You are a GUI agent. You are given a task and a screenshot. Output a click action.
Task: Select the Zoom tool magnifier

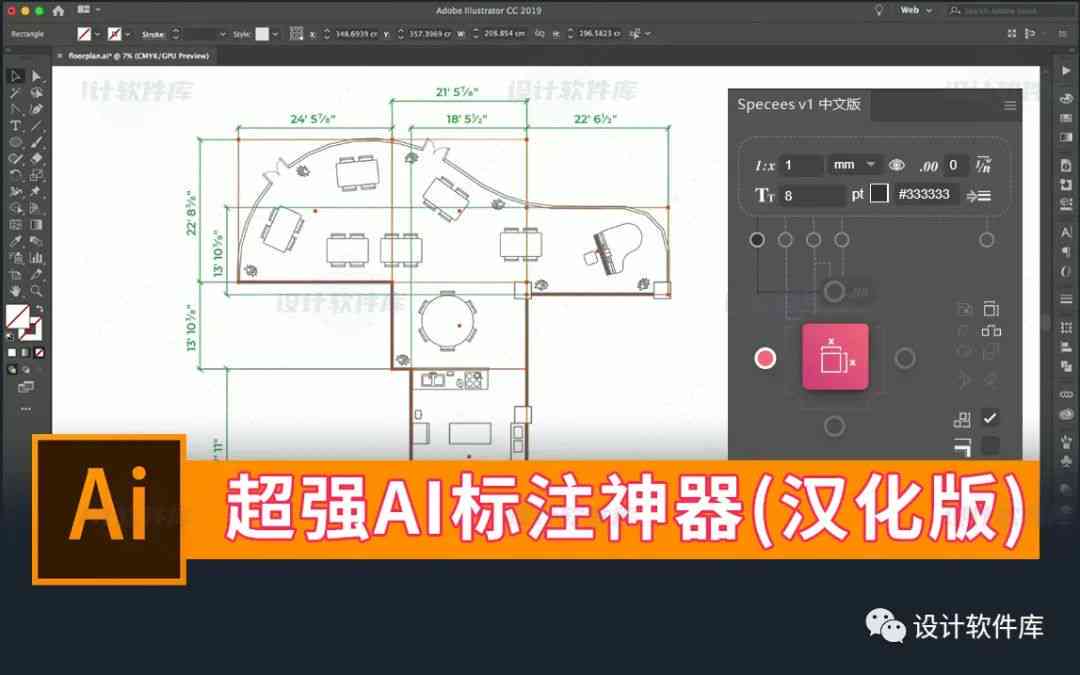coord(37,291)
